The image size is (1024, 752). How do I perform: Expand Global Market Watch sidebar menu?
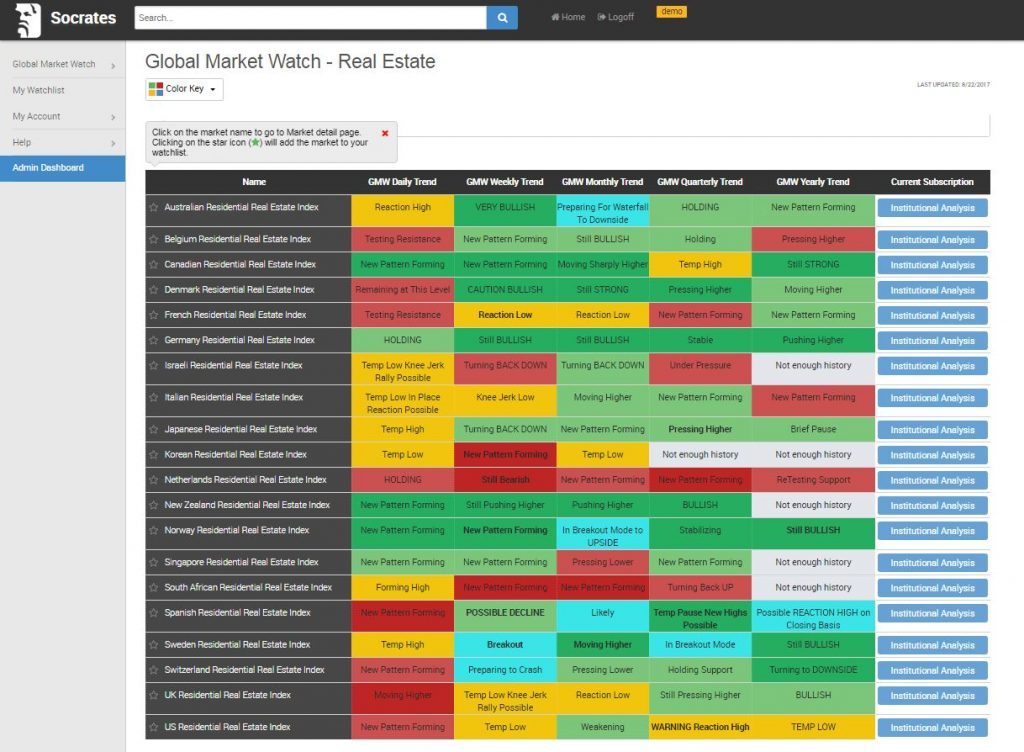[62, 65]
